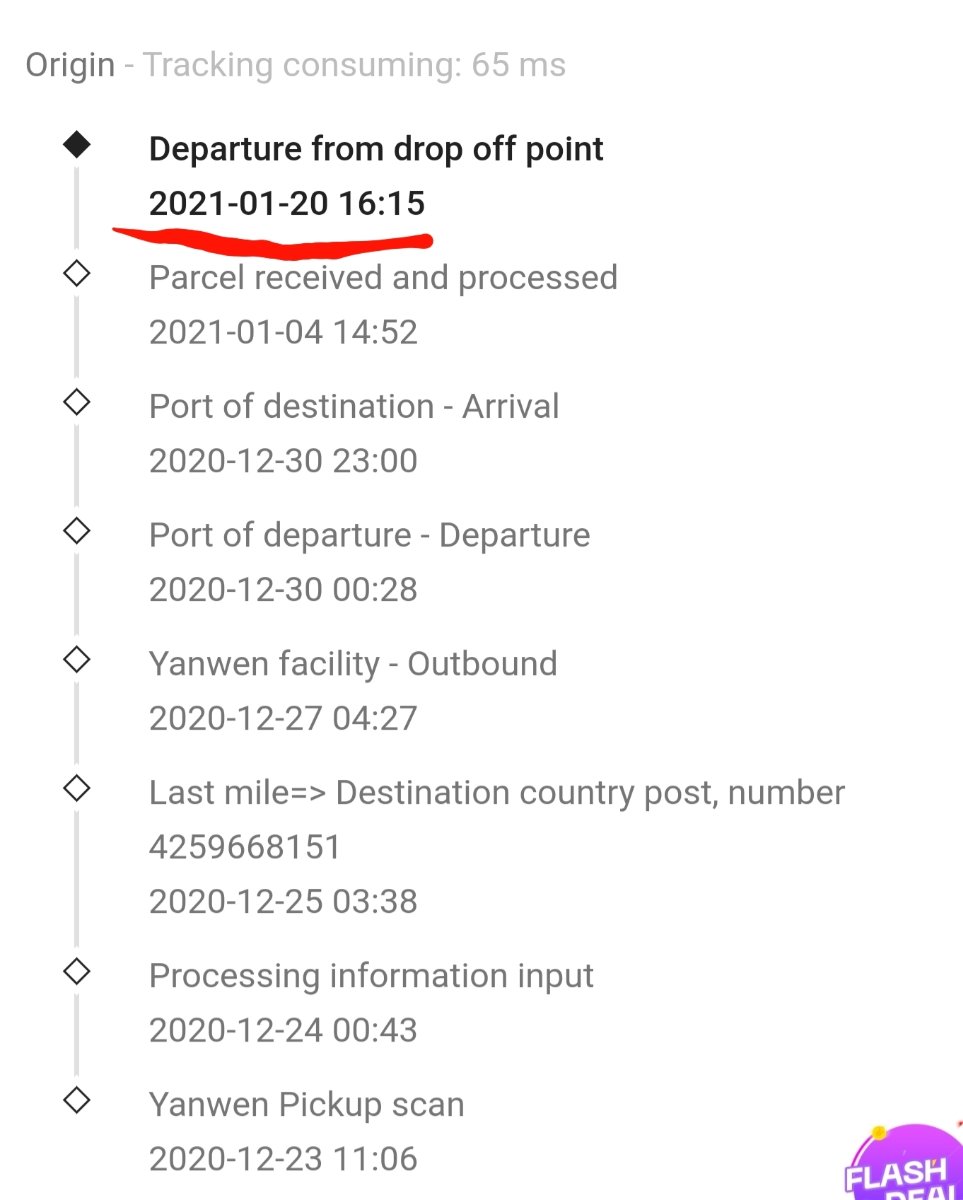963x1200 pixels.
Task: Tap the Origin label
Action: click(x=70, y=66)
